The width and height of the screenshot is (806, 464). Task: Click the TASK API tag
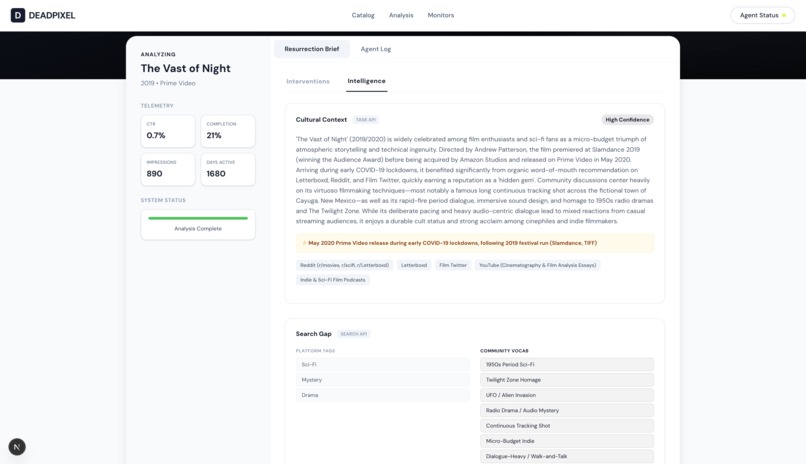pos(365,120)
